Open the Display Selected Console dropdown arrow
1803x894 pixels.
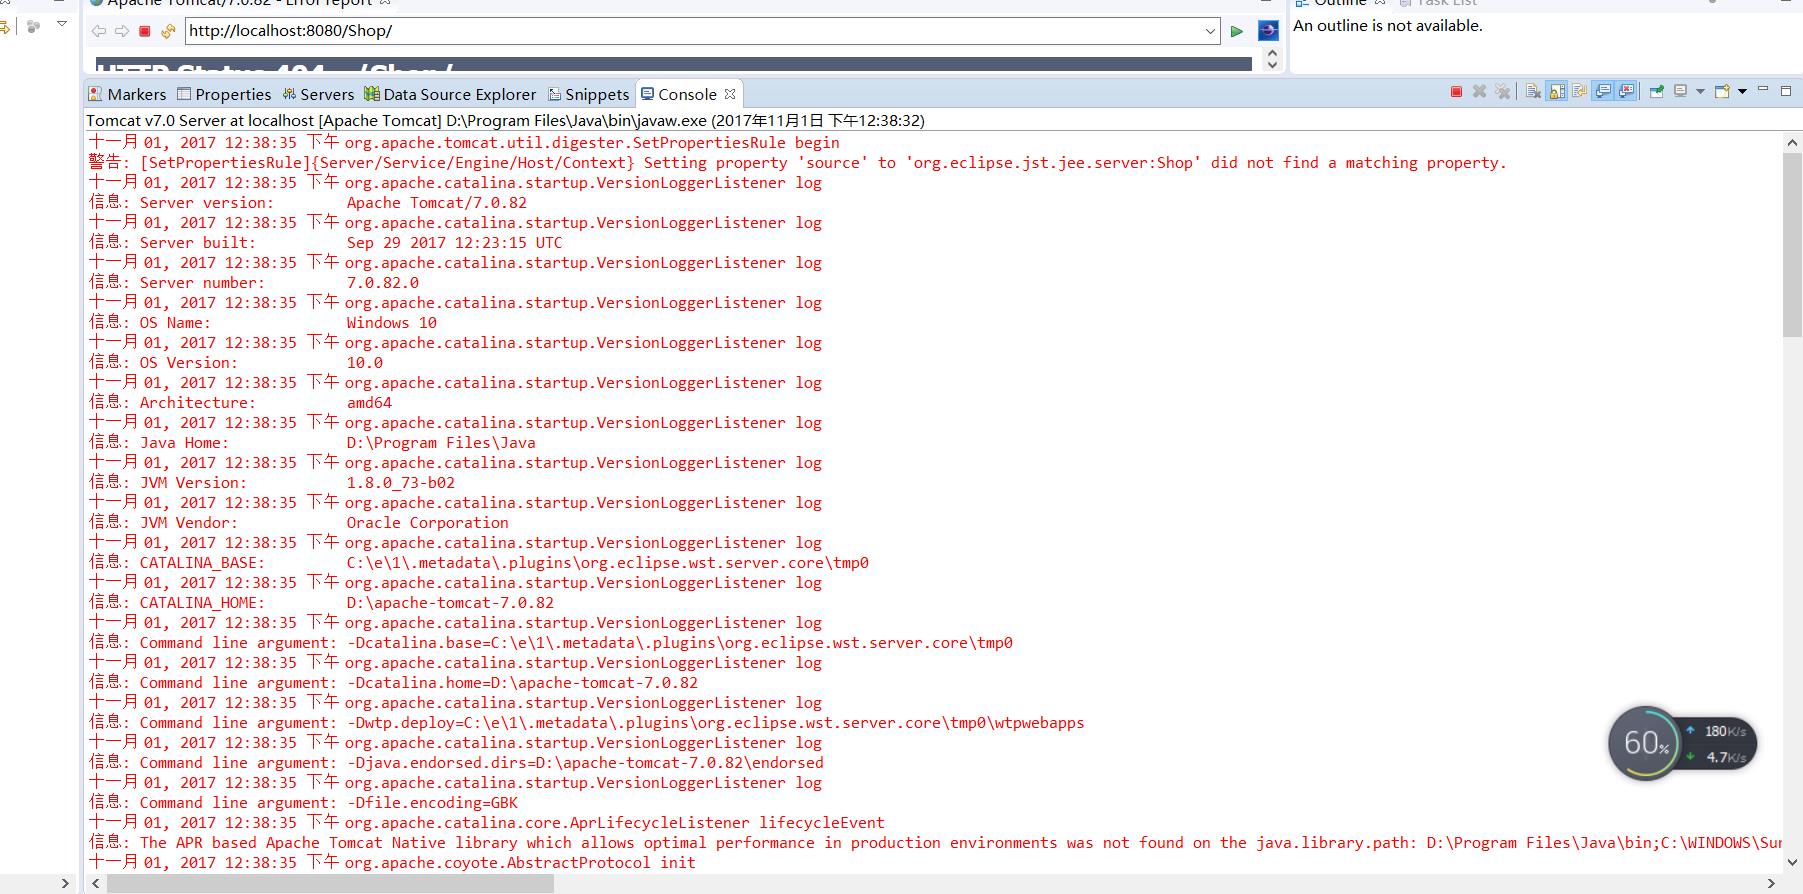click(x=1700, y=91)
